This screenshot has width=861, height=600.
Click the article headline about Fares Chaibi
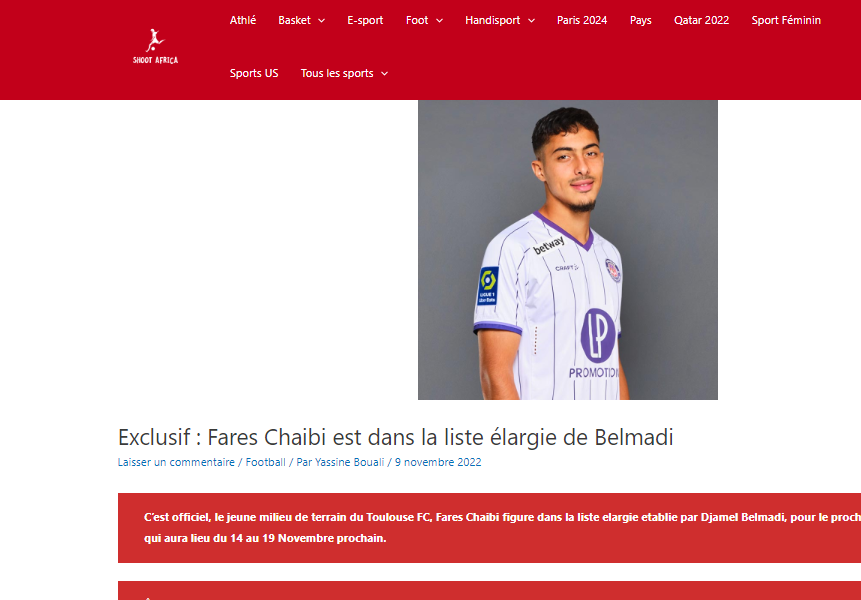click(x=395, y=438)
